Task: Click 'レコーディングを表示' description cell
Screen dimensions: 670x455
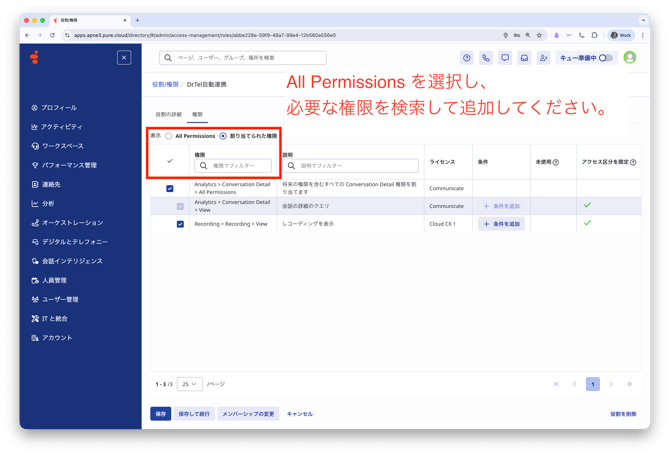Action: coord(308,224)
